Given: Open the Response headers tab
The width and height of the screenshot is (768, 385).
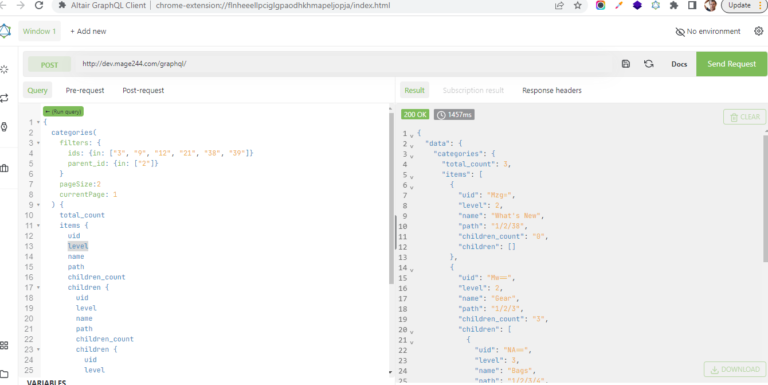Looking at the screenshot, I should [x=552, y=91].
